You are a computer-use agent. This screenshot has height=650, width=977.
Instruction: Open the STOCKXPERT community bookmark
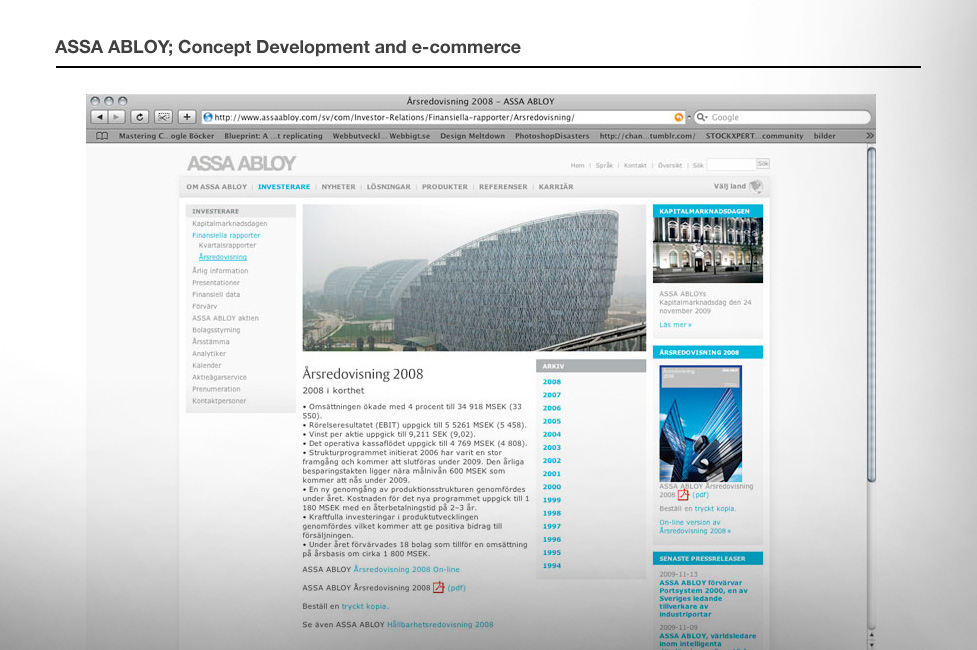point(755,136)
